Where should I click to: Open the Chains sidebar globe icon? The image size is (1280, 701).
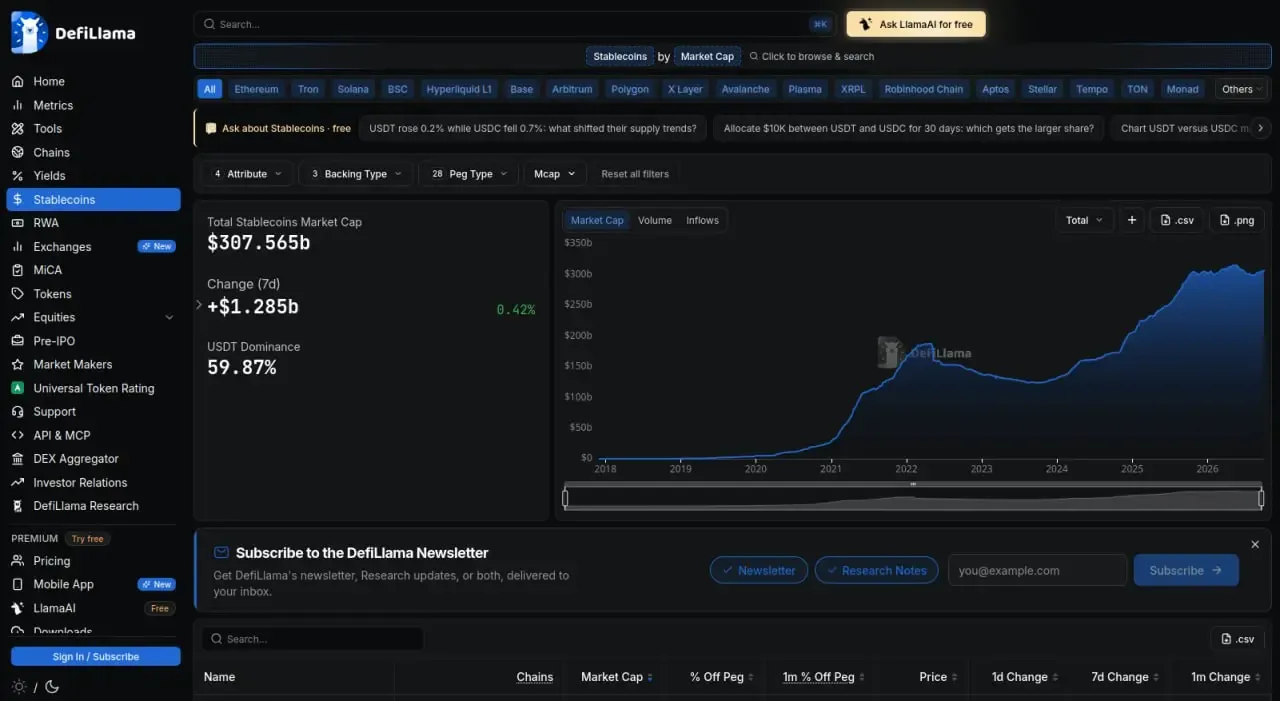pos(17,152)
